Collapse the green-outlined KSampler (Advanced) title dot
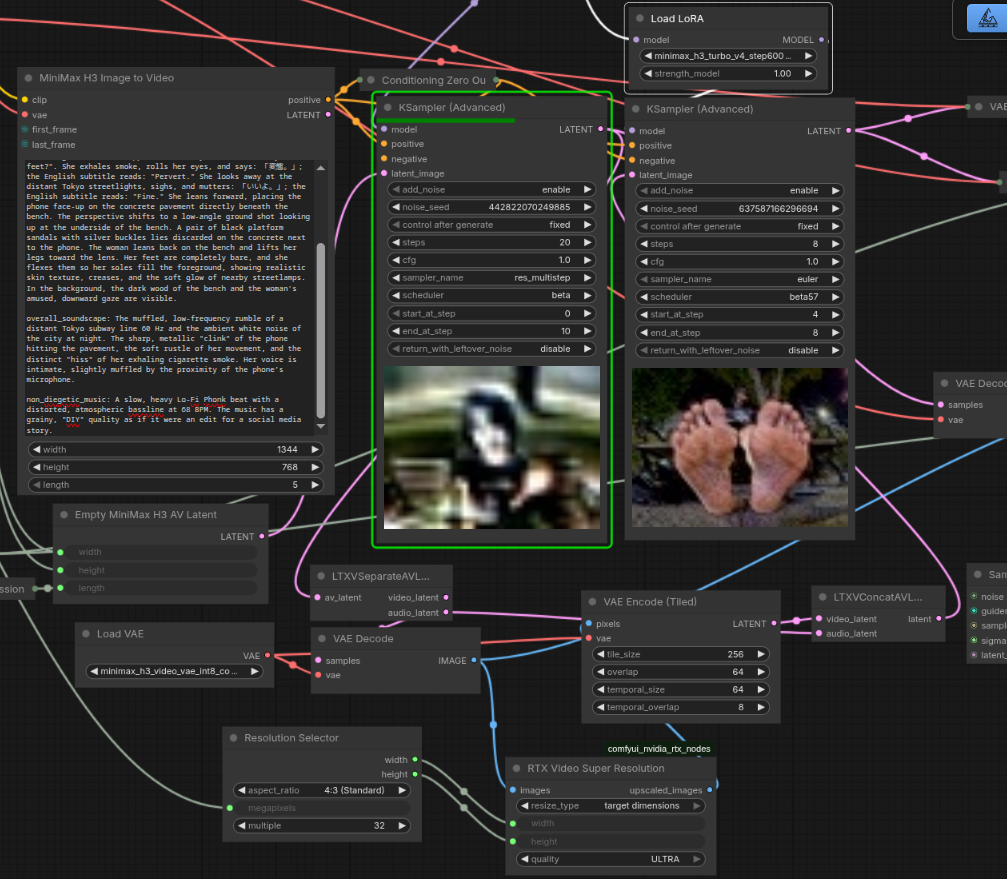1007x879 pixels. (388, 107)
